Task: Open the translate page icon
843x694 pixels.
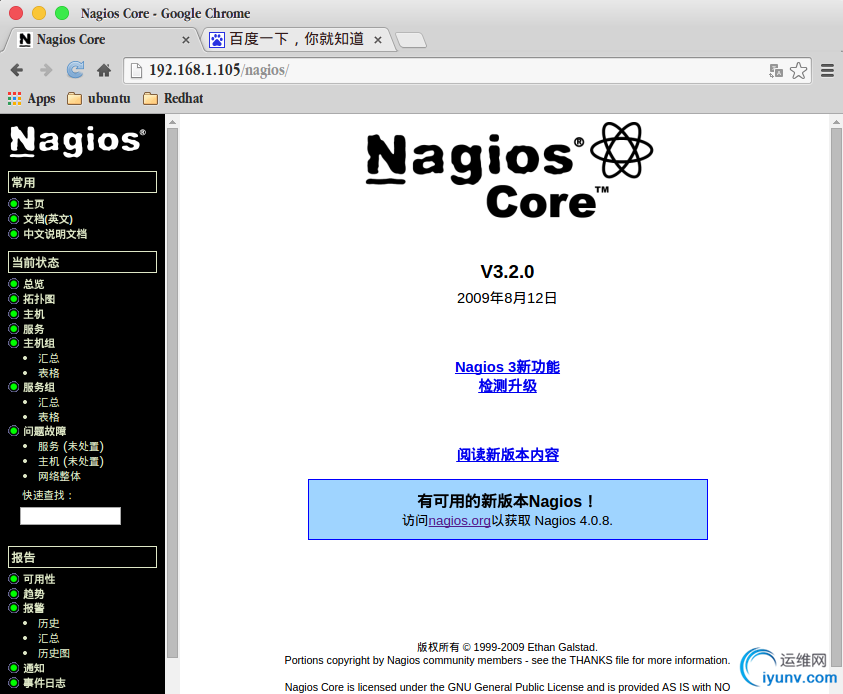Action: [x=776, y=70]
